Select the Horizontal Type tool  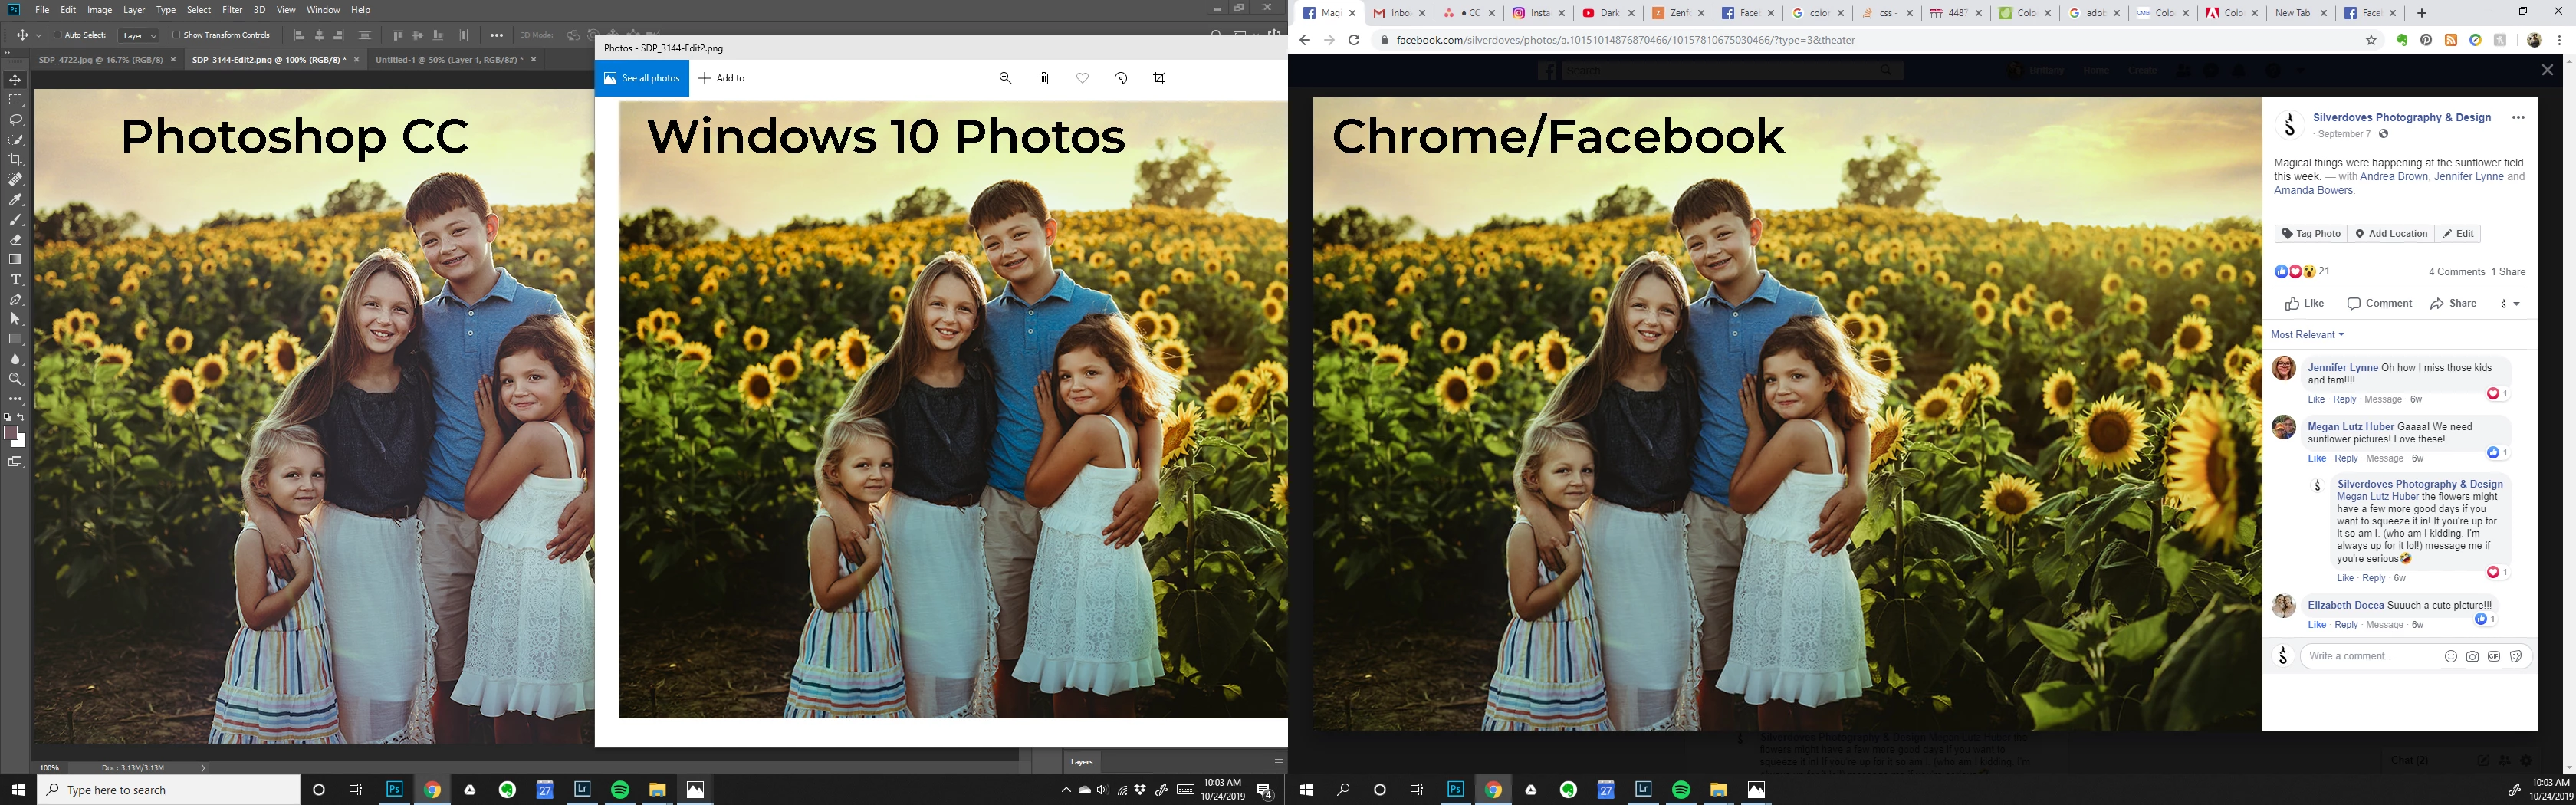15,280
